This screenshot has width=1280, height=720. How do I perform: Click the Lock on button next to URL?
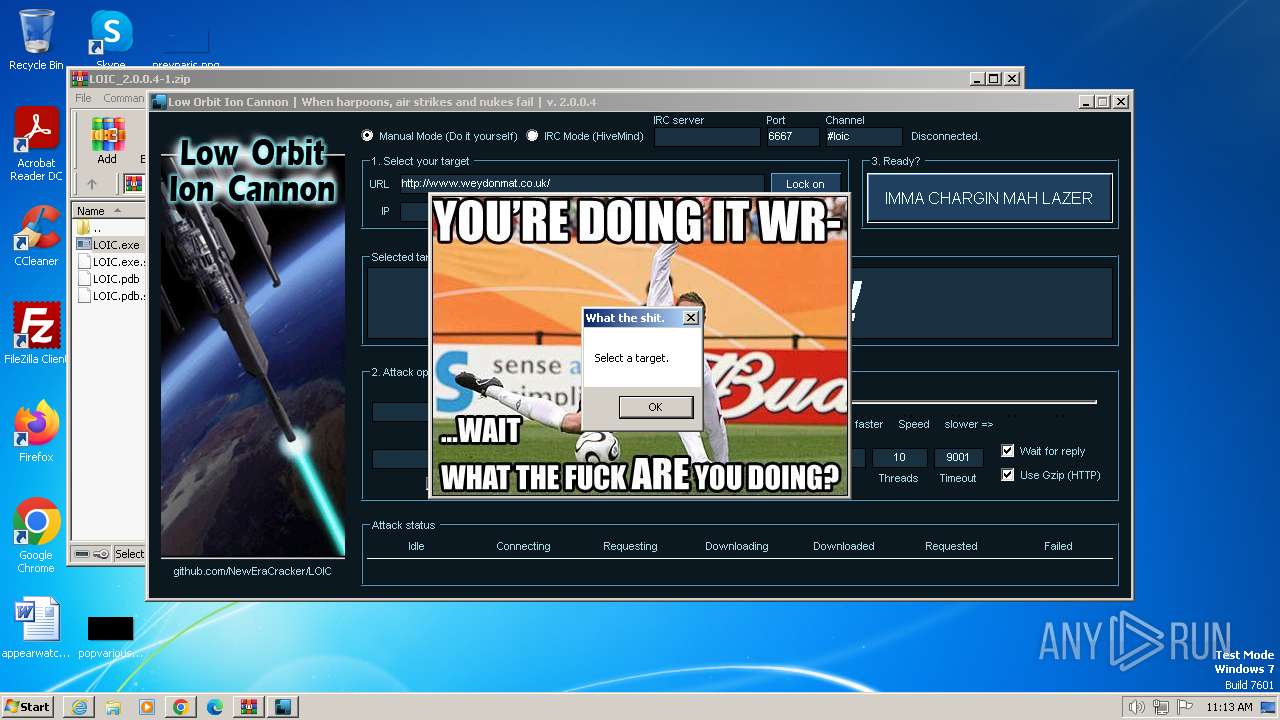[x=805, y=184]
